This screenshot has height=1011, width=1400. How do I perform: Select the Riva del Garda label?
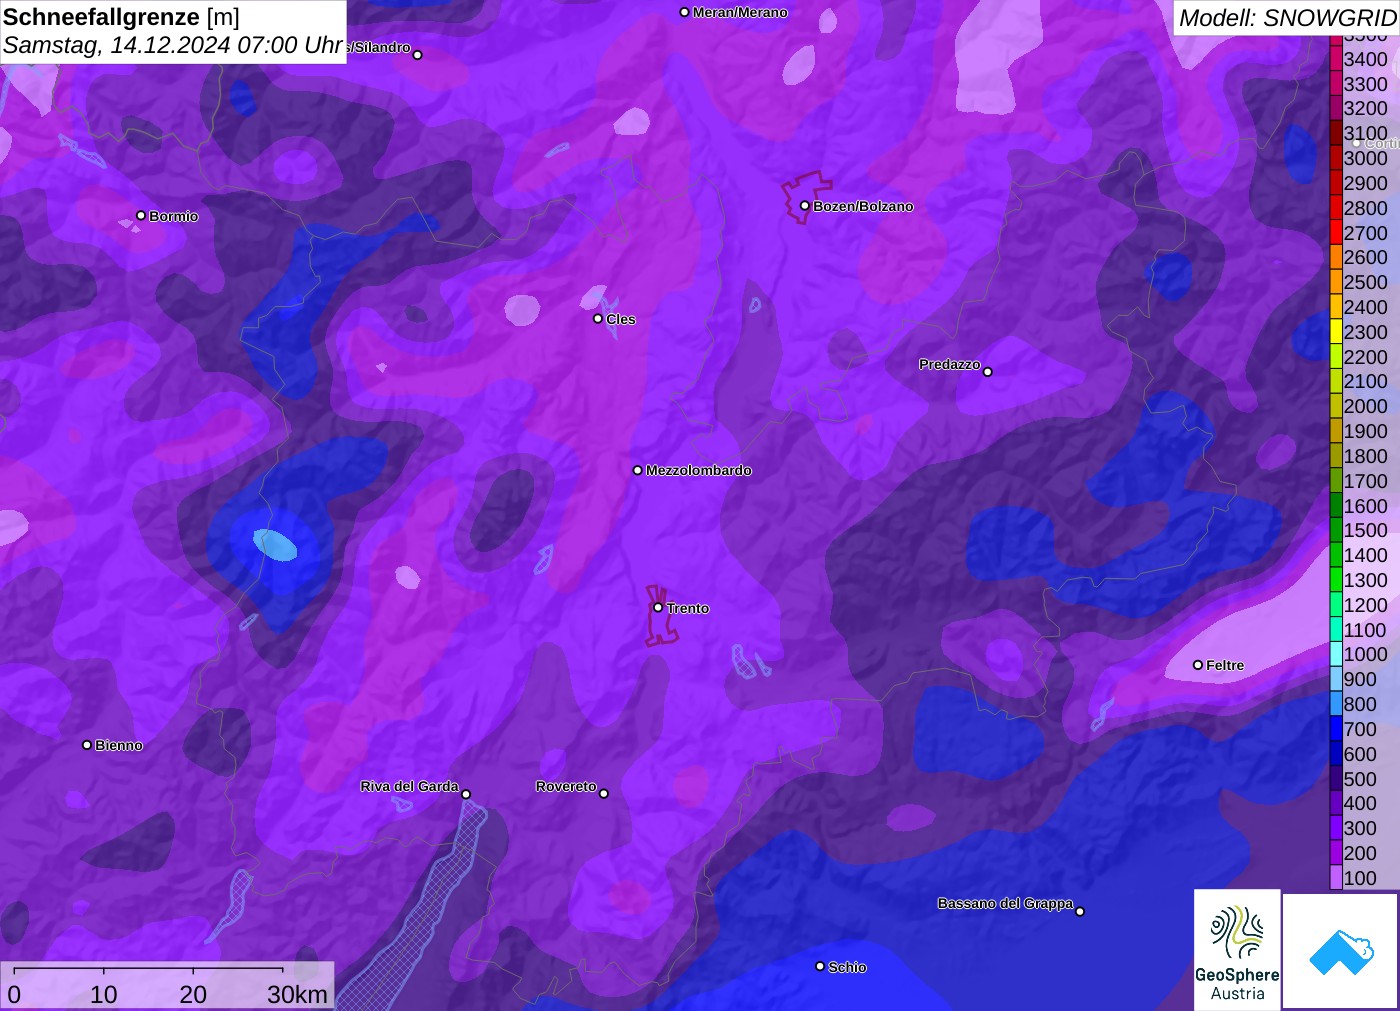click(409, 786)
